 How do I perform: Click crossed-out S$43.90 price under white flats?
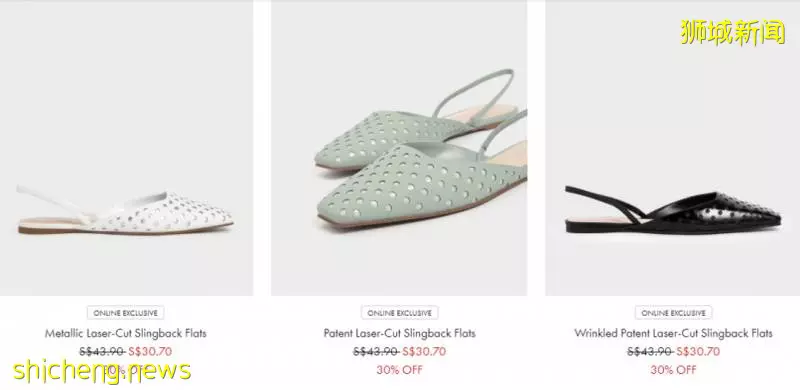click(102, 351)
